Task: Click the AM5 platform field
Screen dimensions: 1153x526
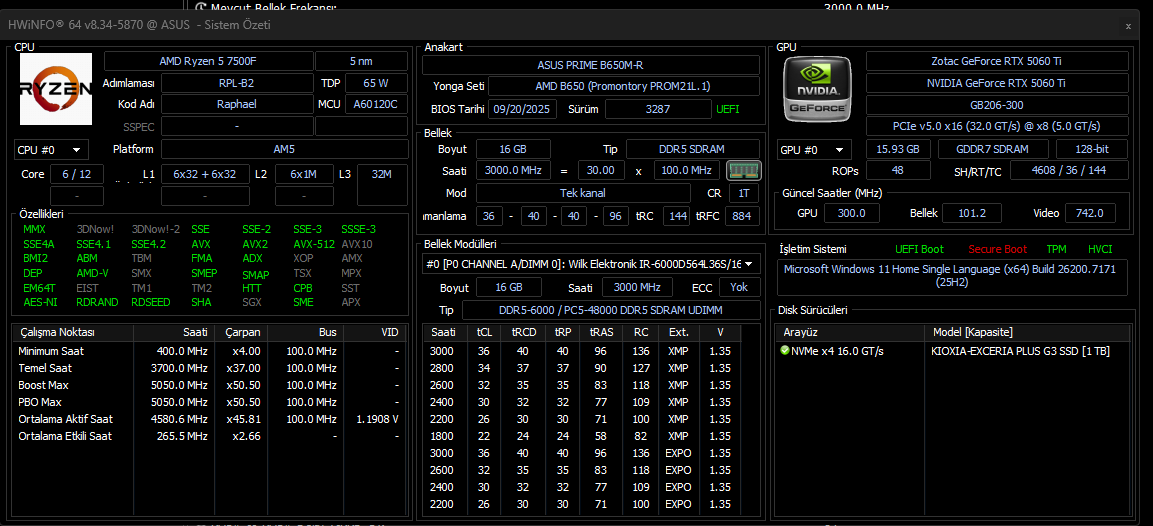Action: 285,149
